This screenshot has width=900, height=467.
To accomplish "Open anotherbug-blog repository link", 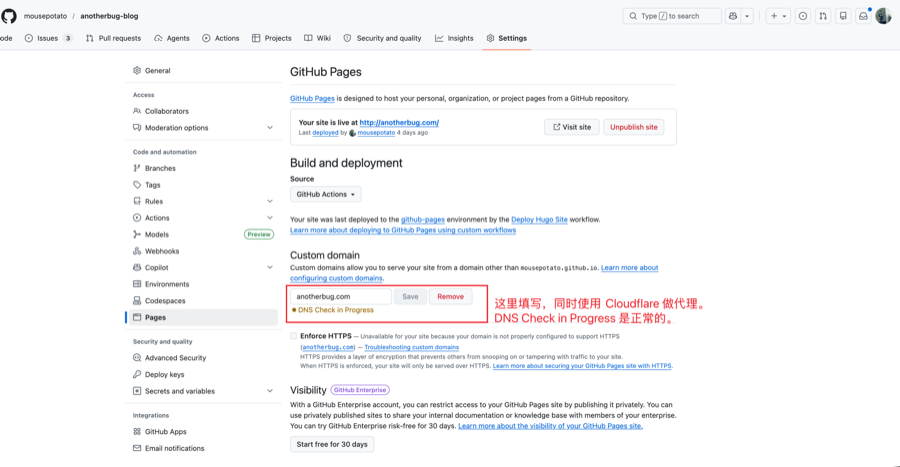I will point(109,16).
